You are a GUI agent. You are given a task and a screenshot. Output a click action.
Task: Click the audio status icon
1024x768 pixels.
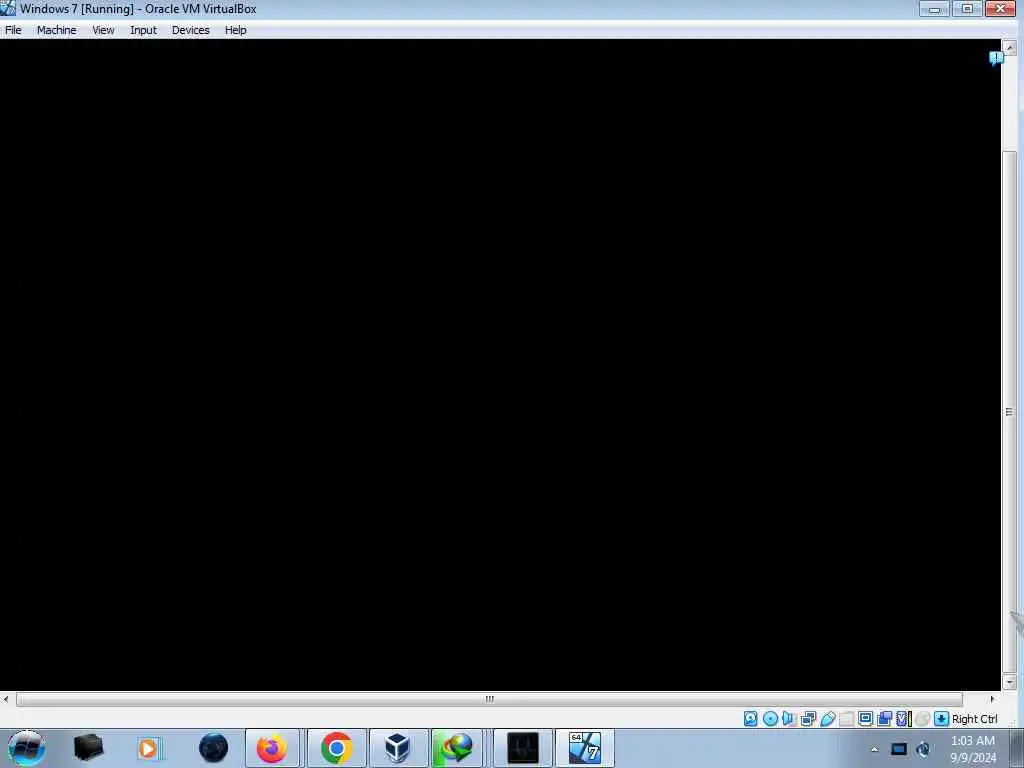pyautogui.click(x=789, y=719)
